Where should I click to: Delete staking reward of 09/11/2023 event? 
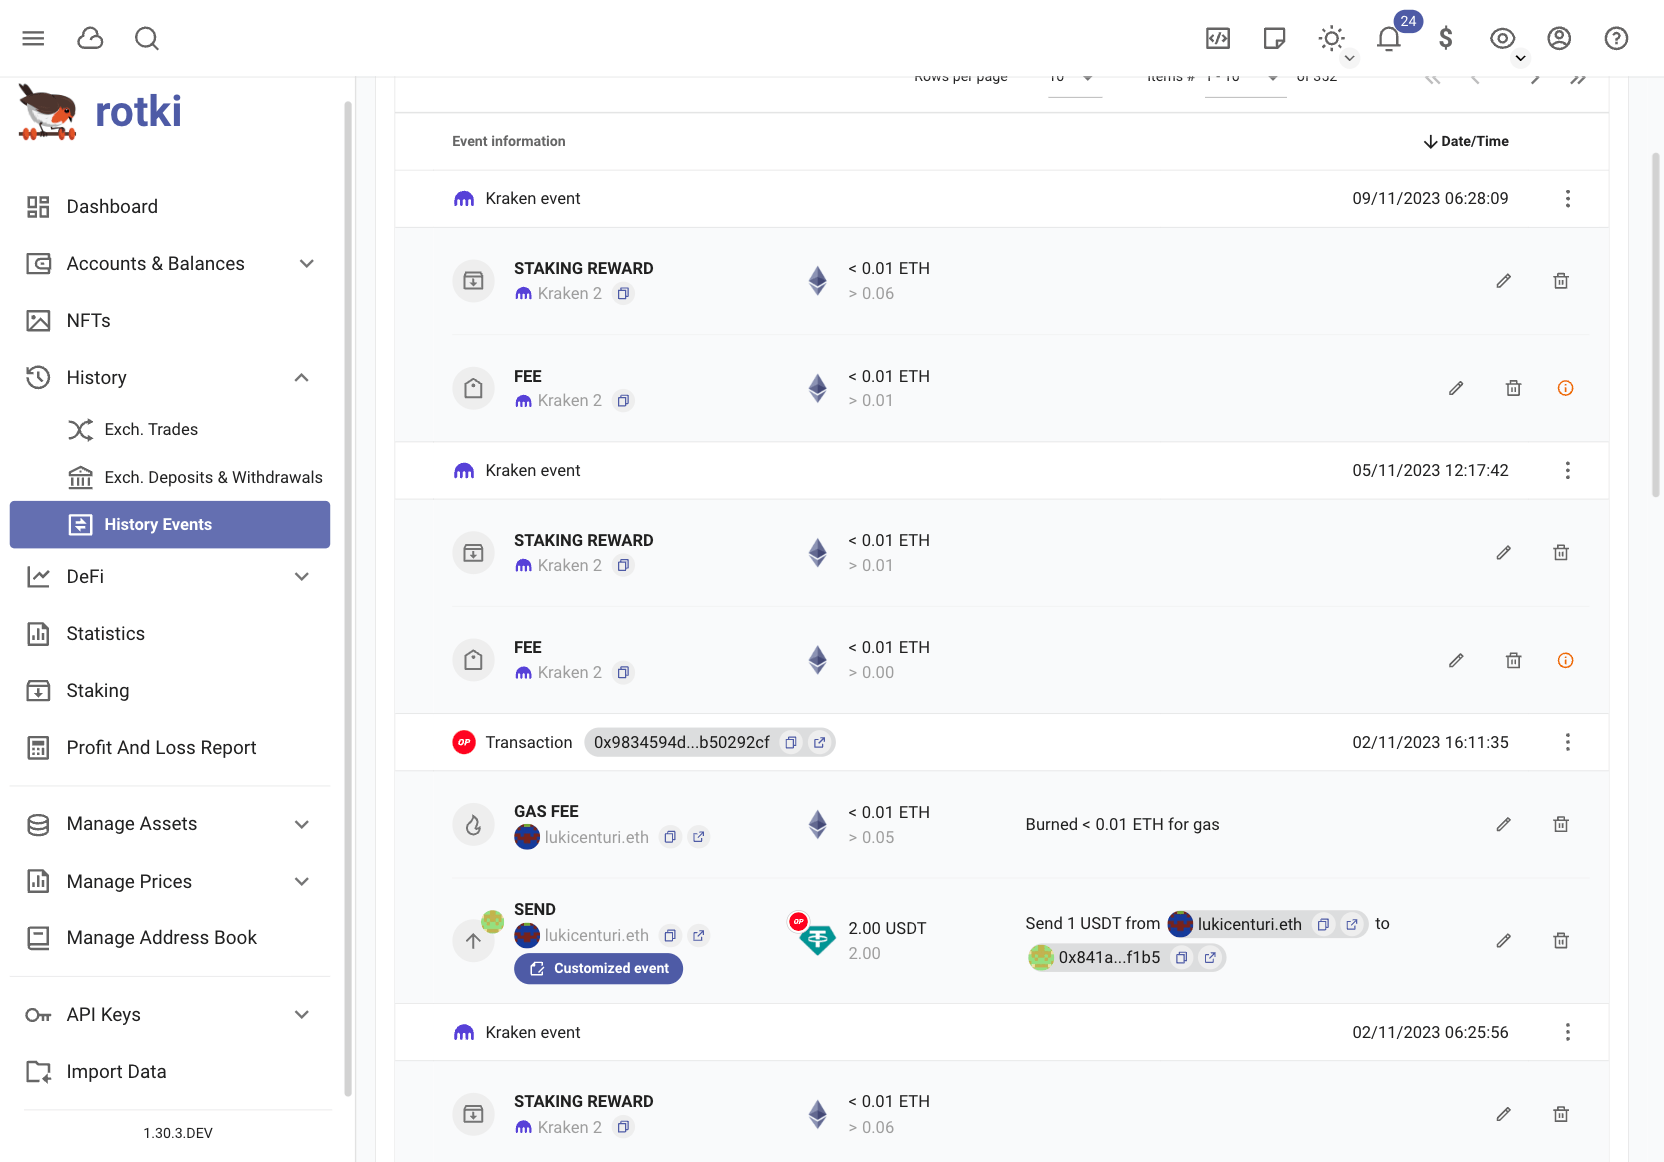[x=1561, y=281]
